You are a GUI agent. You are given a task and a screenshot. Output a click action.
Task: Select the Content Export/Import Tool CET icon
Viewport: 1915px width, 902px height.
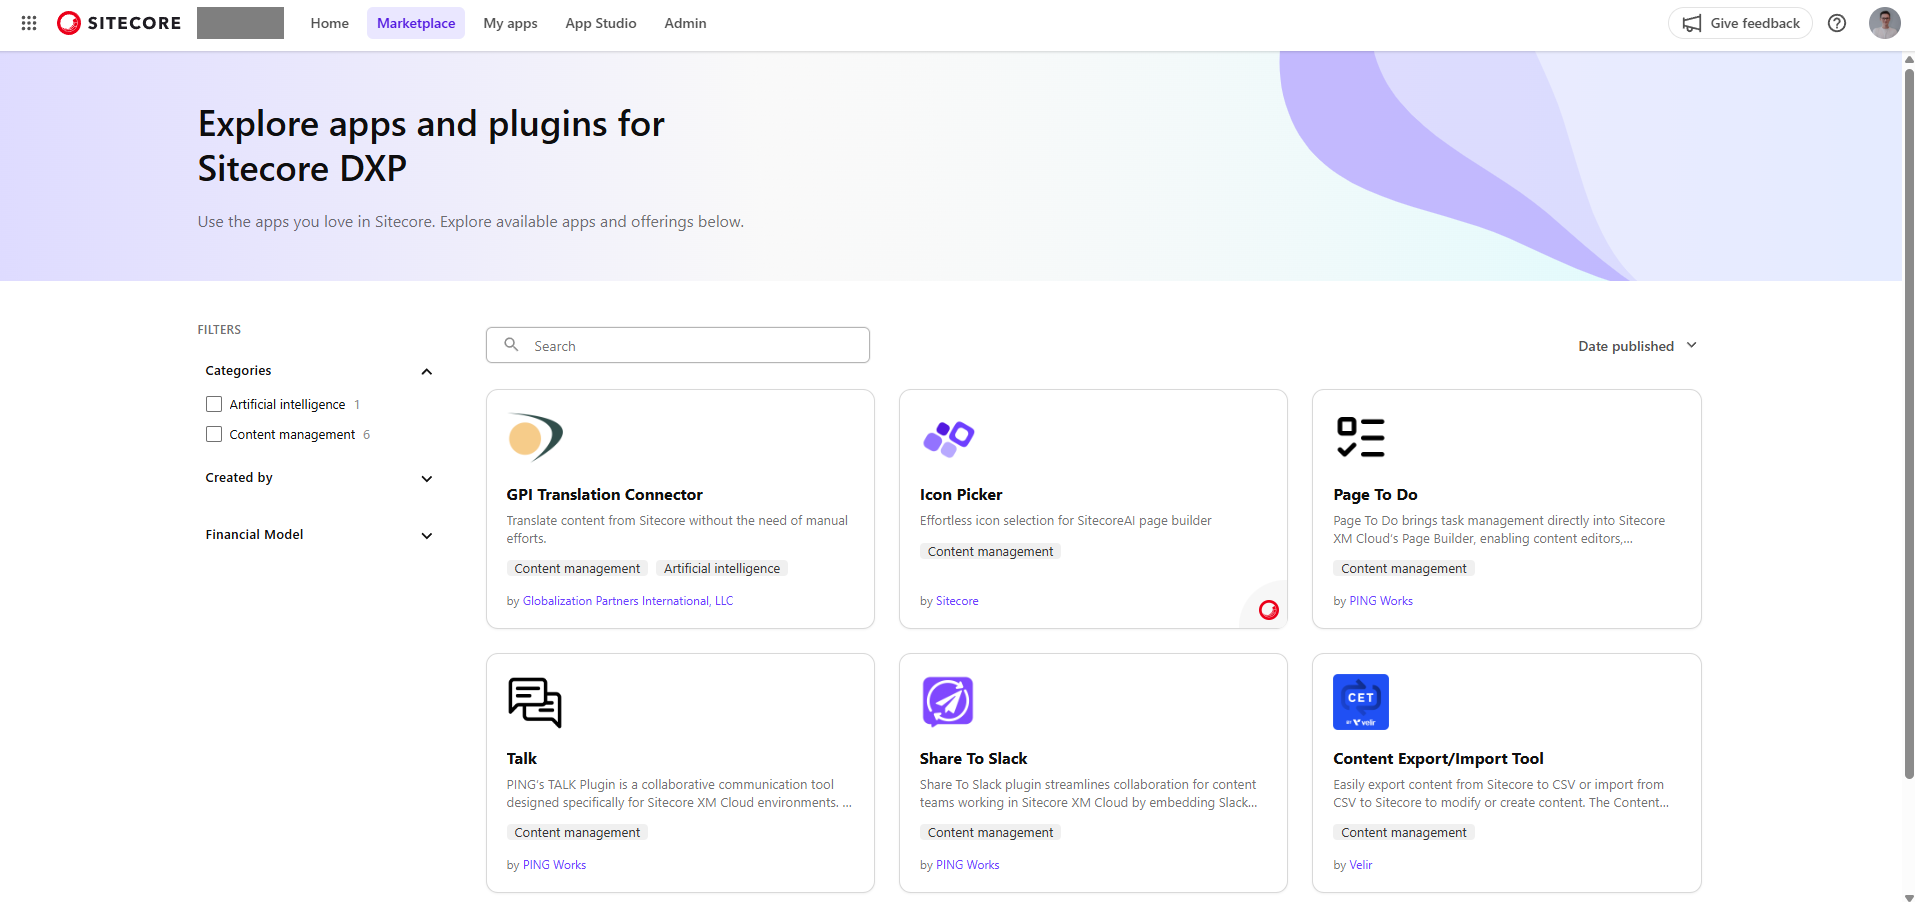[1360, 702]
